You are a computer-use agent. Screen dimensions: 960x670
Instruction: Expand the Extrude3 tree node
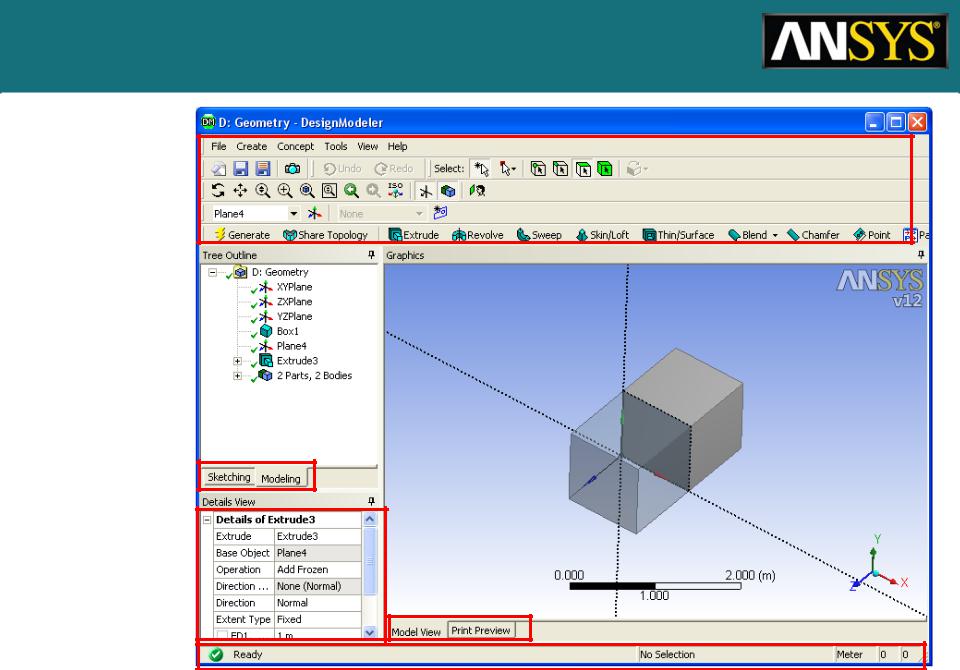(x=238, y=361)
